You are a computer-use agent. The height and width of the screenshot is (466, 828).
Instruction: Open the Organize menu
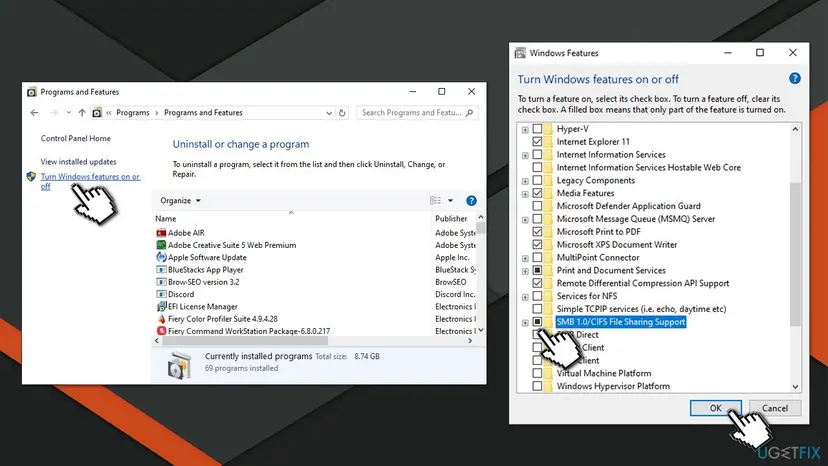[x=181, y=201]
